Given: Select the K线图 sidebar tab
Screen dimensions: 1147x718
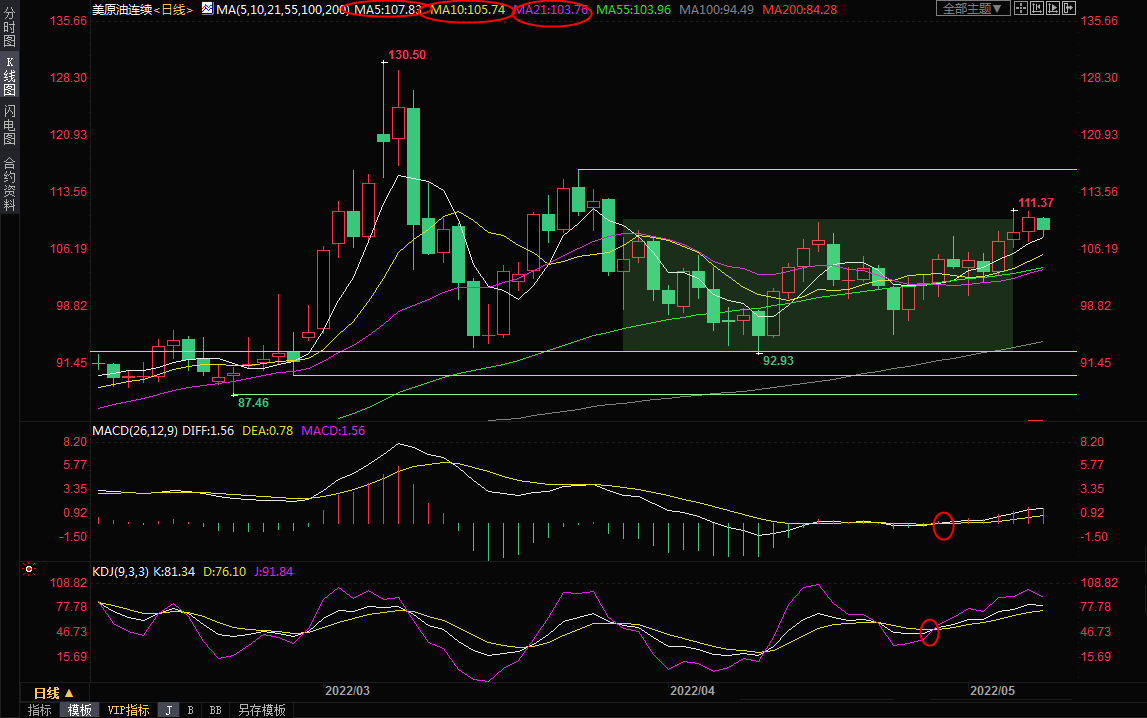Looking at the screenshot, I should coord(9,75).
